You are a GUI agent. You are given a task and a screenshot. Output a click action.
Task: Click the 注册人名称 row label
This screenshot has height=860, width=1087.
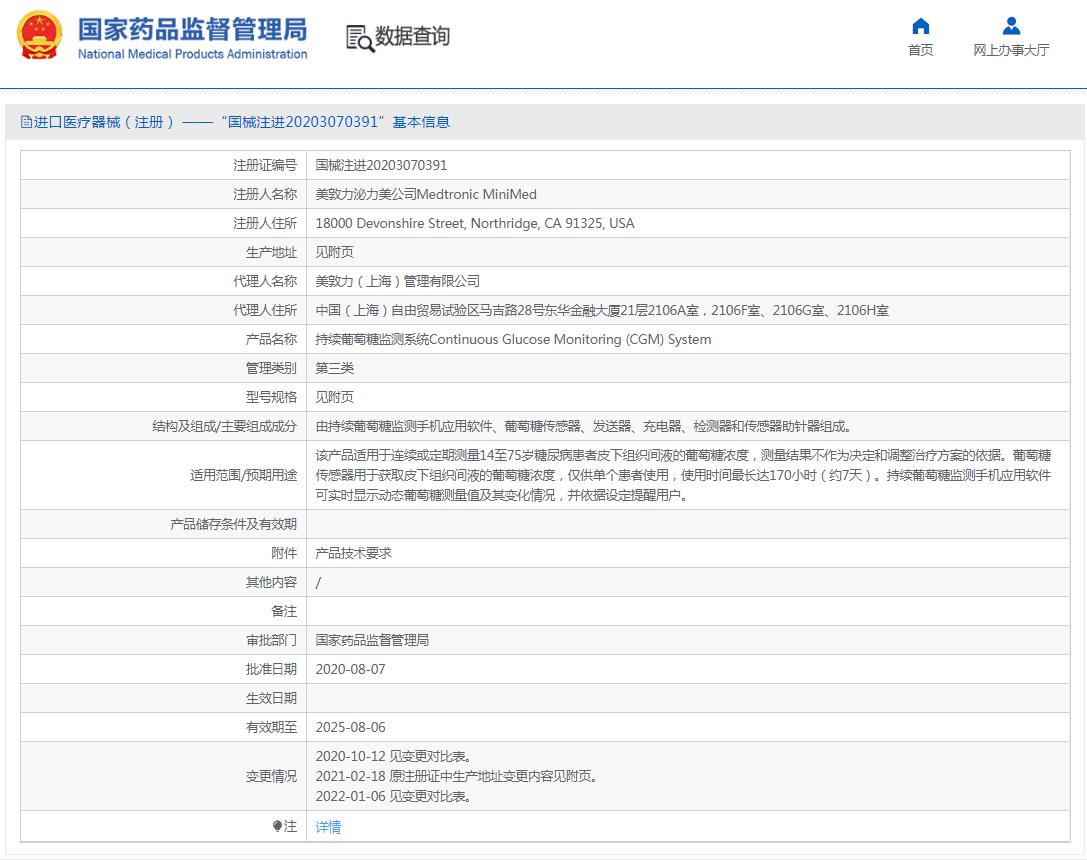coord(265,194)
